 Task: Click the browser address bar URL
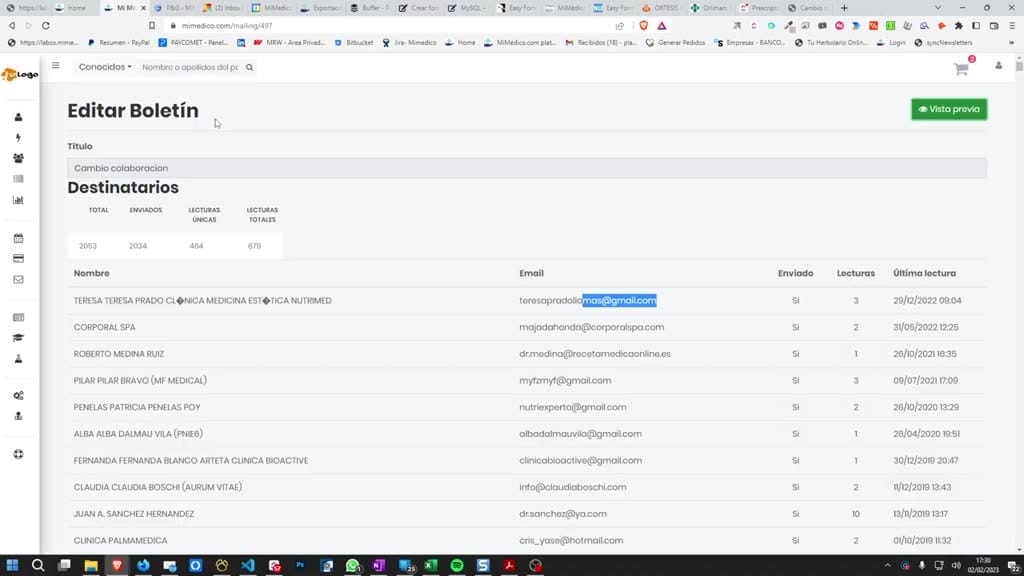[227, 25]
